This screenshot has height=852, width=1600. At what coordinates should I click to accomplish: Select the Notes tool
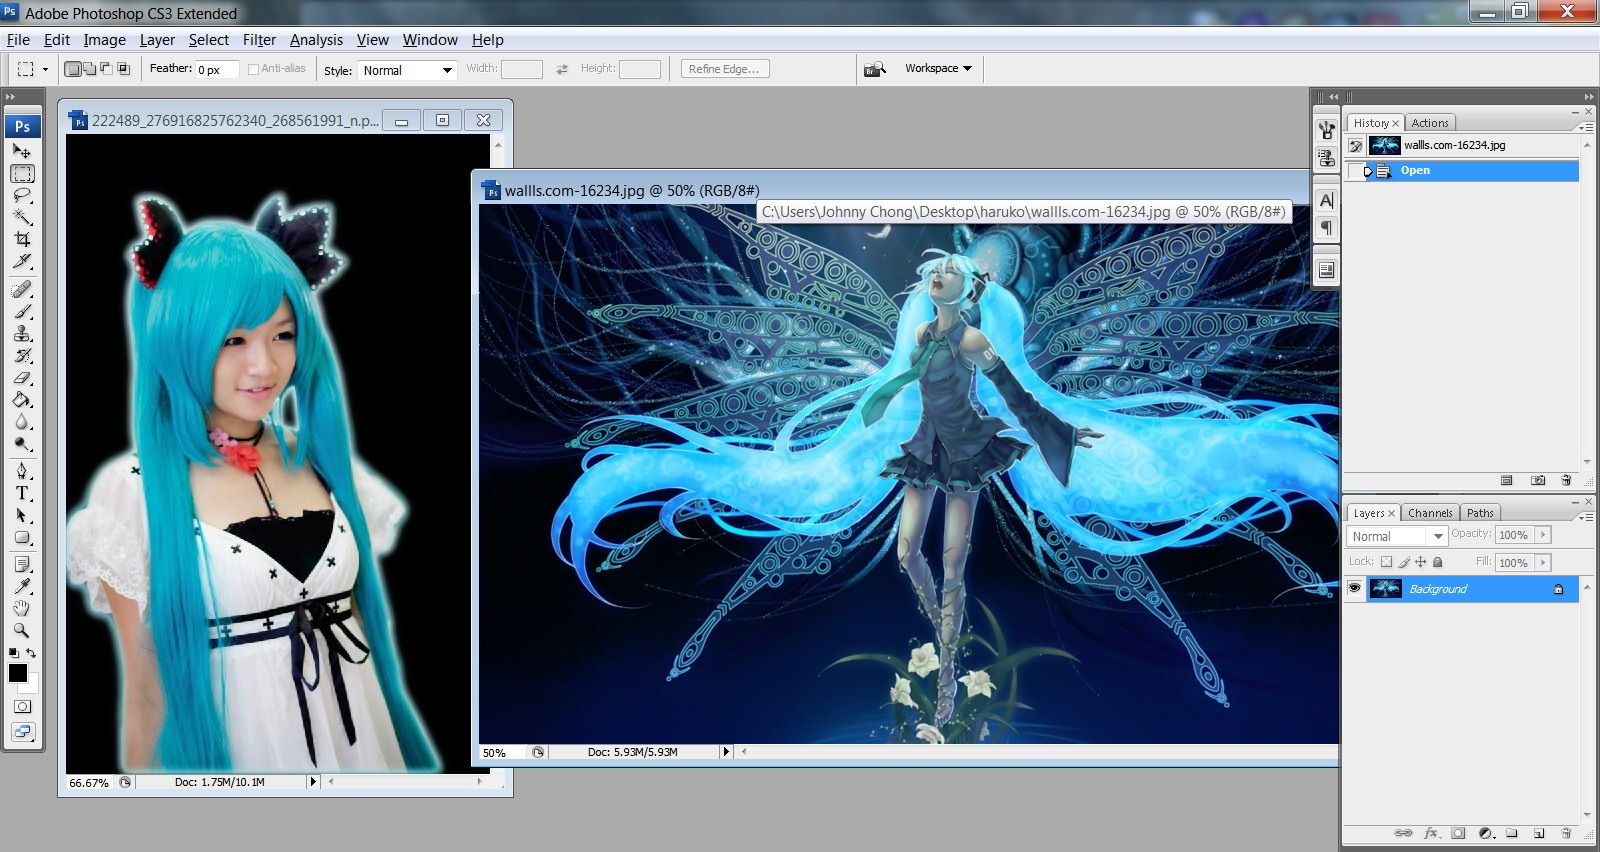point(22,565)
